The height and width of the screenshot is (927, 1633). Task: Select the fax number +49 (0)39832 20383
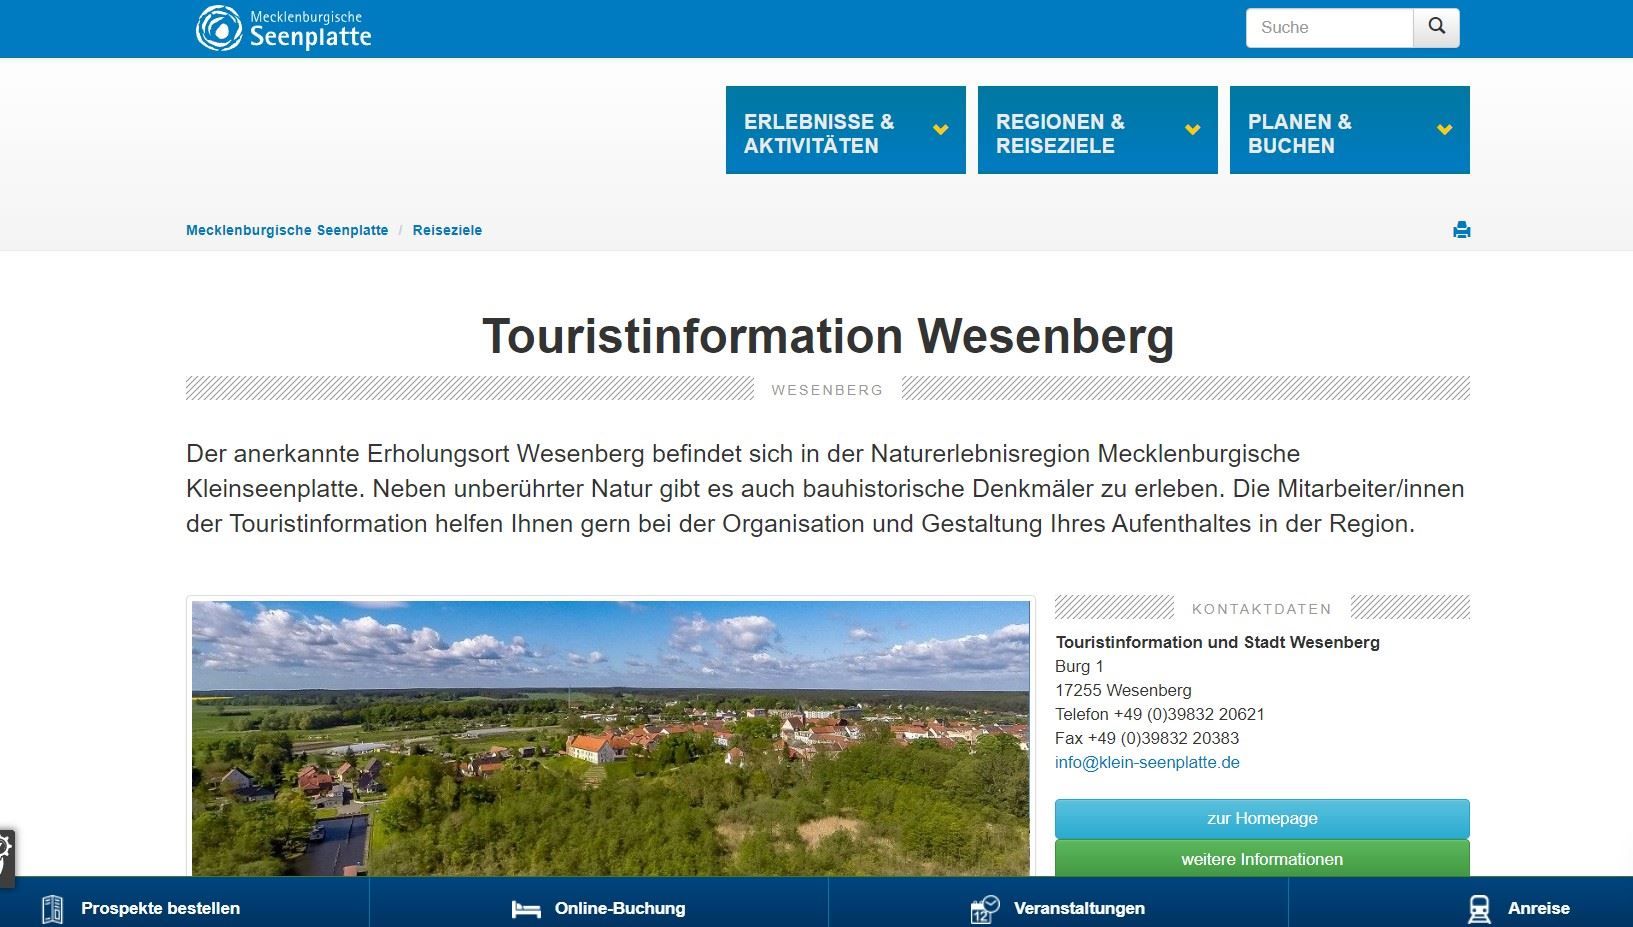click(x=1163, y=738)
